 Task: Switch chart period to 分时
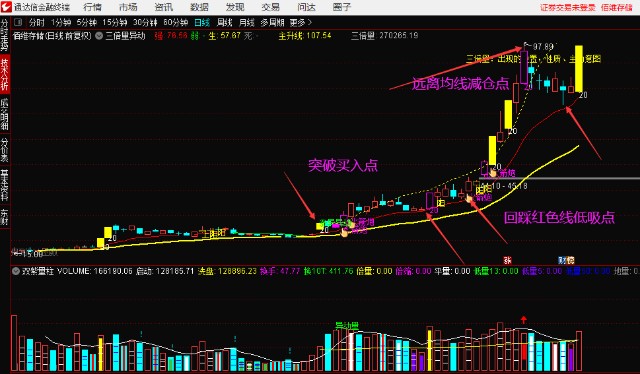(37, 22)
